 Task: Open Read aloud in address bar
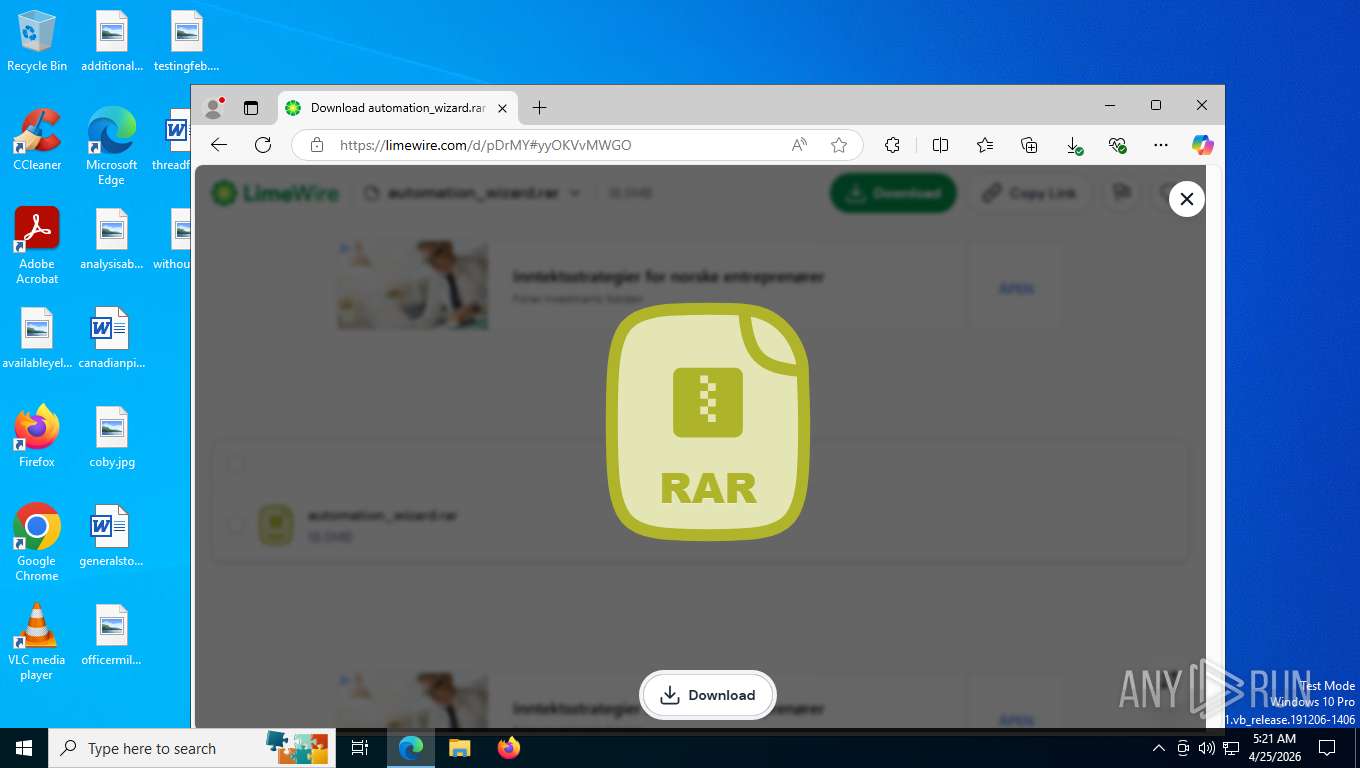tap(799, 145)
